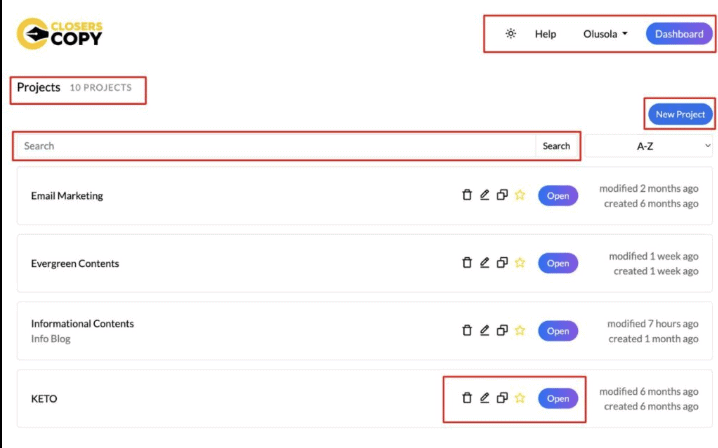Edit the Evergreen Contents project name

pos(484,263)
